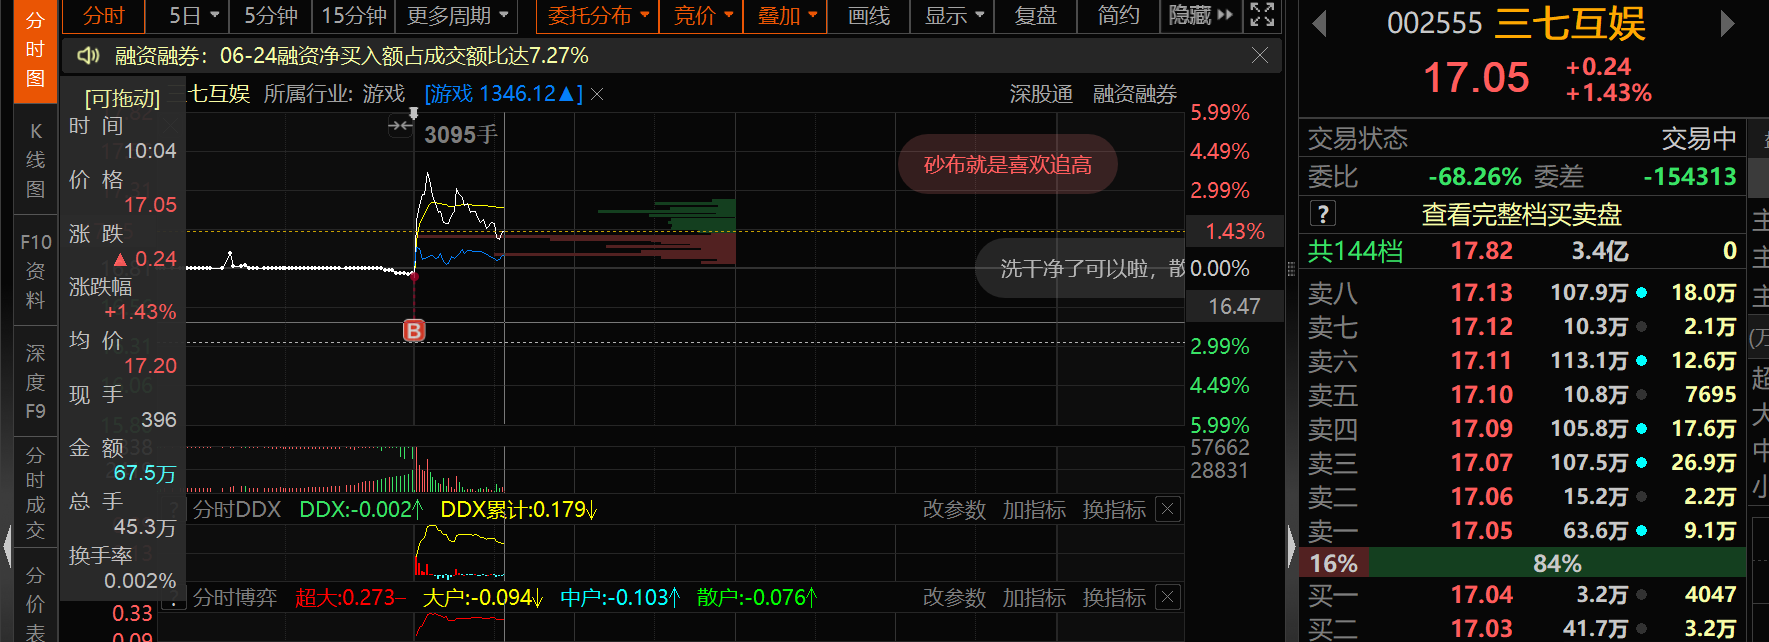Click gray dot beside 买一 volume
This screenshot has height=642, width=1769.
click(1641, 595)
